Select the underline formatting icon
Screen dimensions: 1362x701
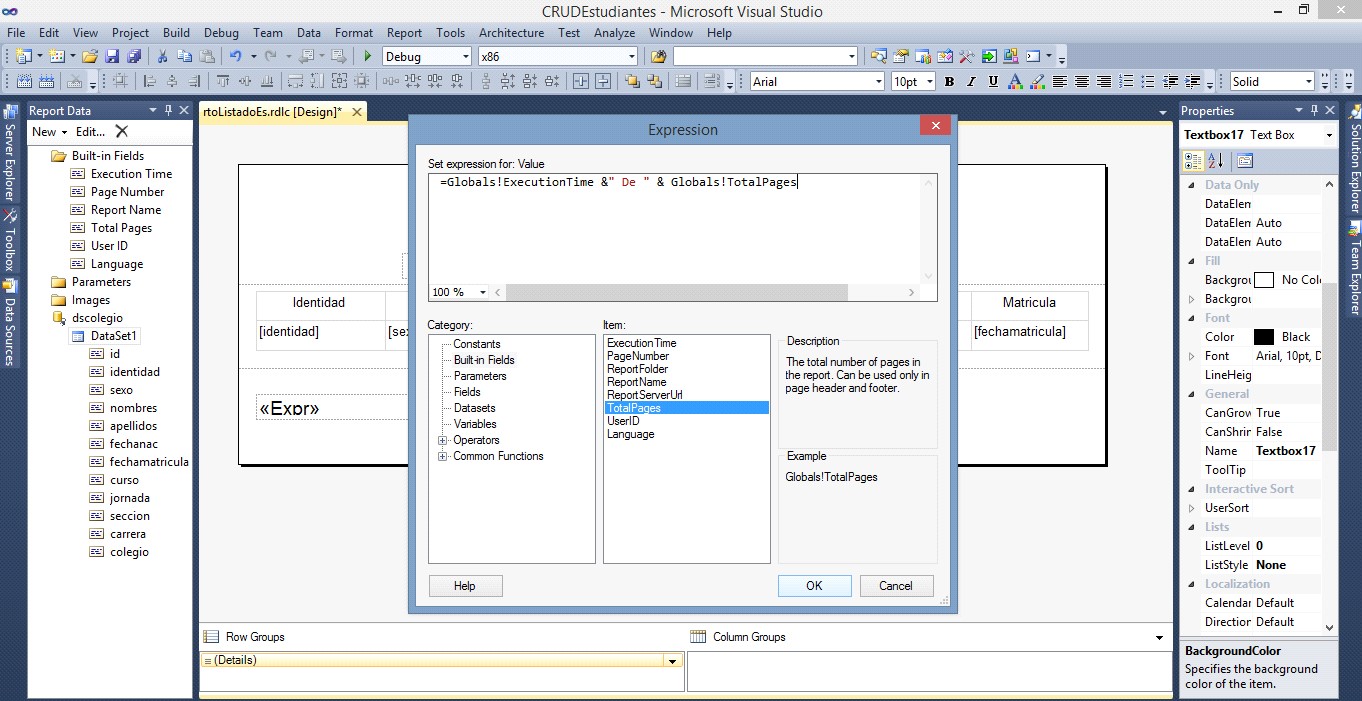pos(993,81)
